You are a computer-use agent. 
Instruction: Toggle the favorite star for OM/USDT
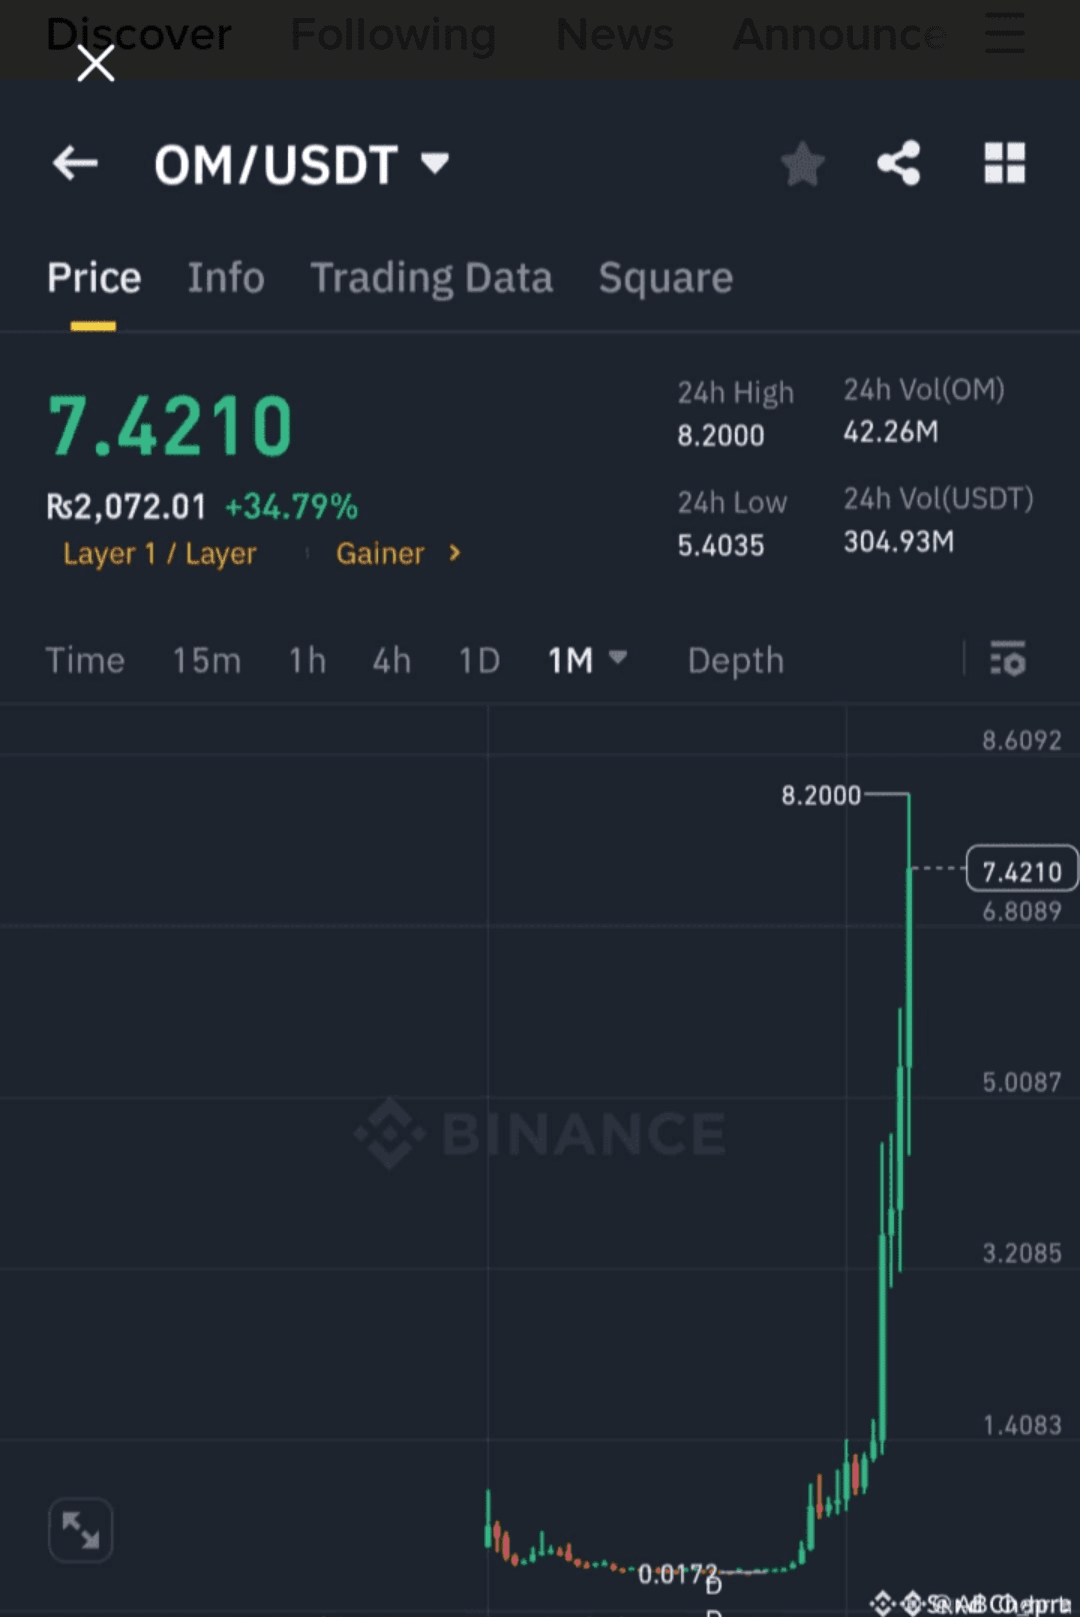pyautogui.click(x=802, y=164)
